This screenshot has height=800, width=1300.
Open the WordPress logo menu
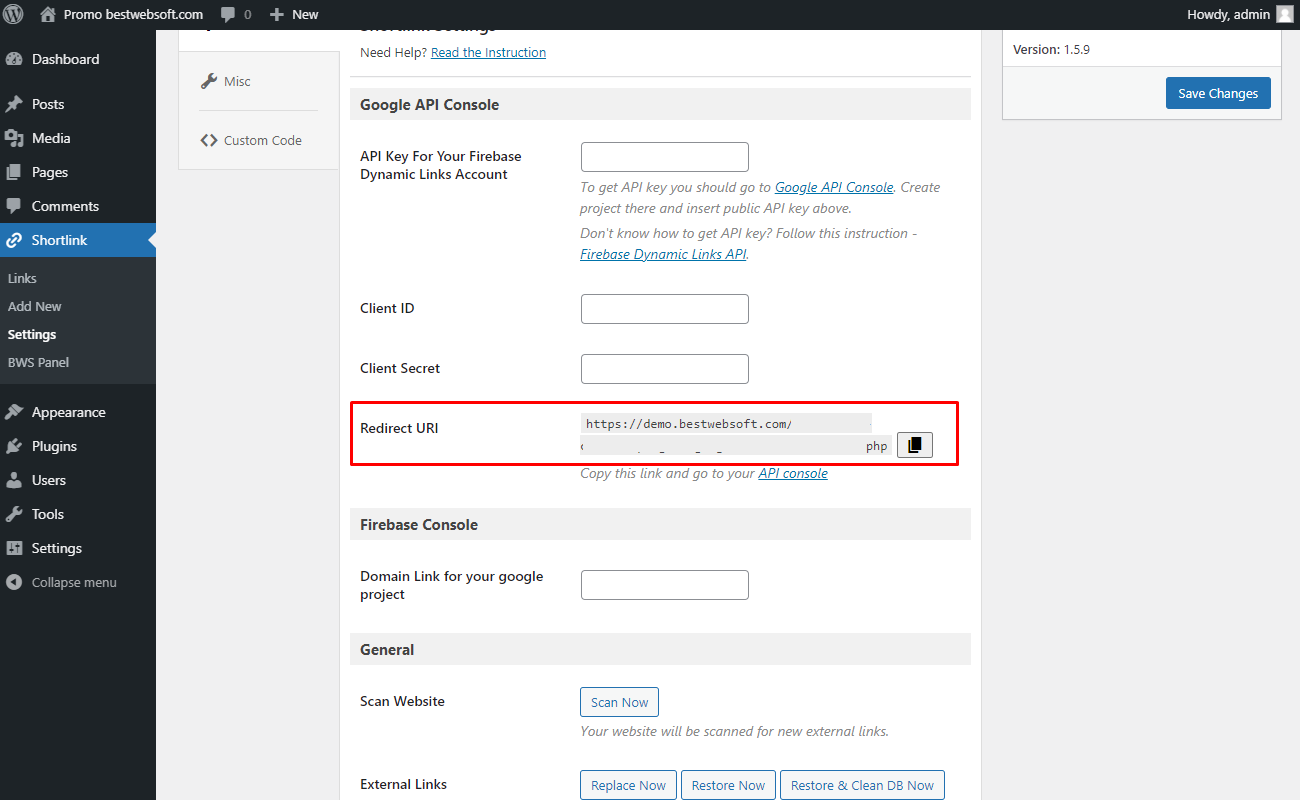[14, 14]
